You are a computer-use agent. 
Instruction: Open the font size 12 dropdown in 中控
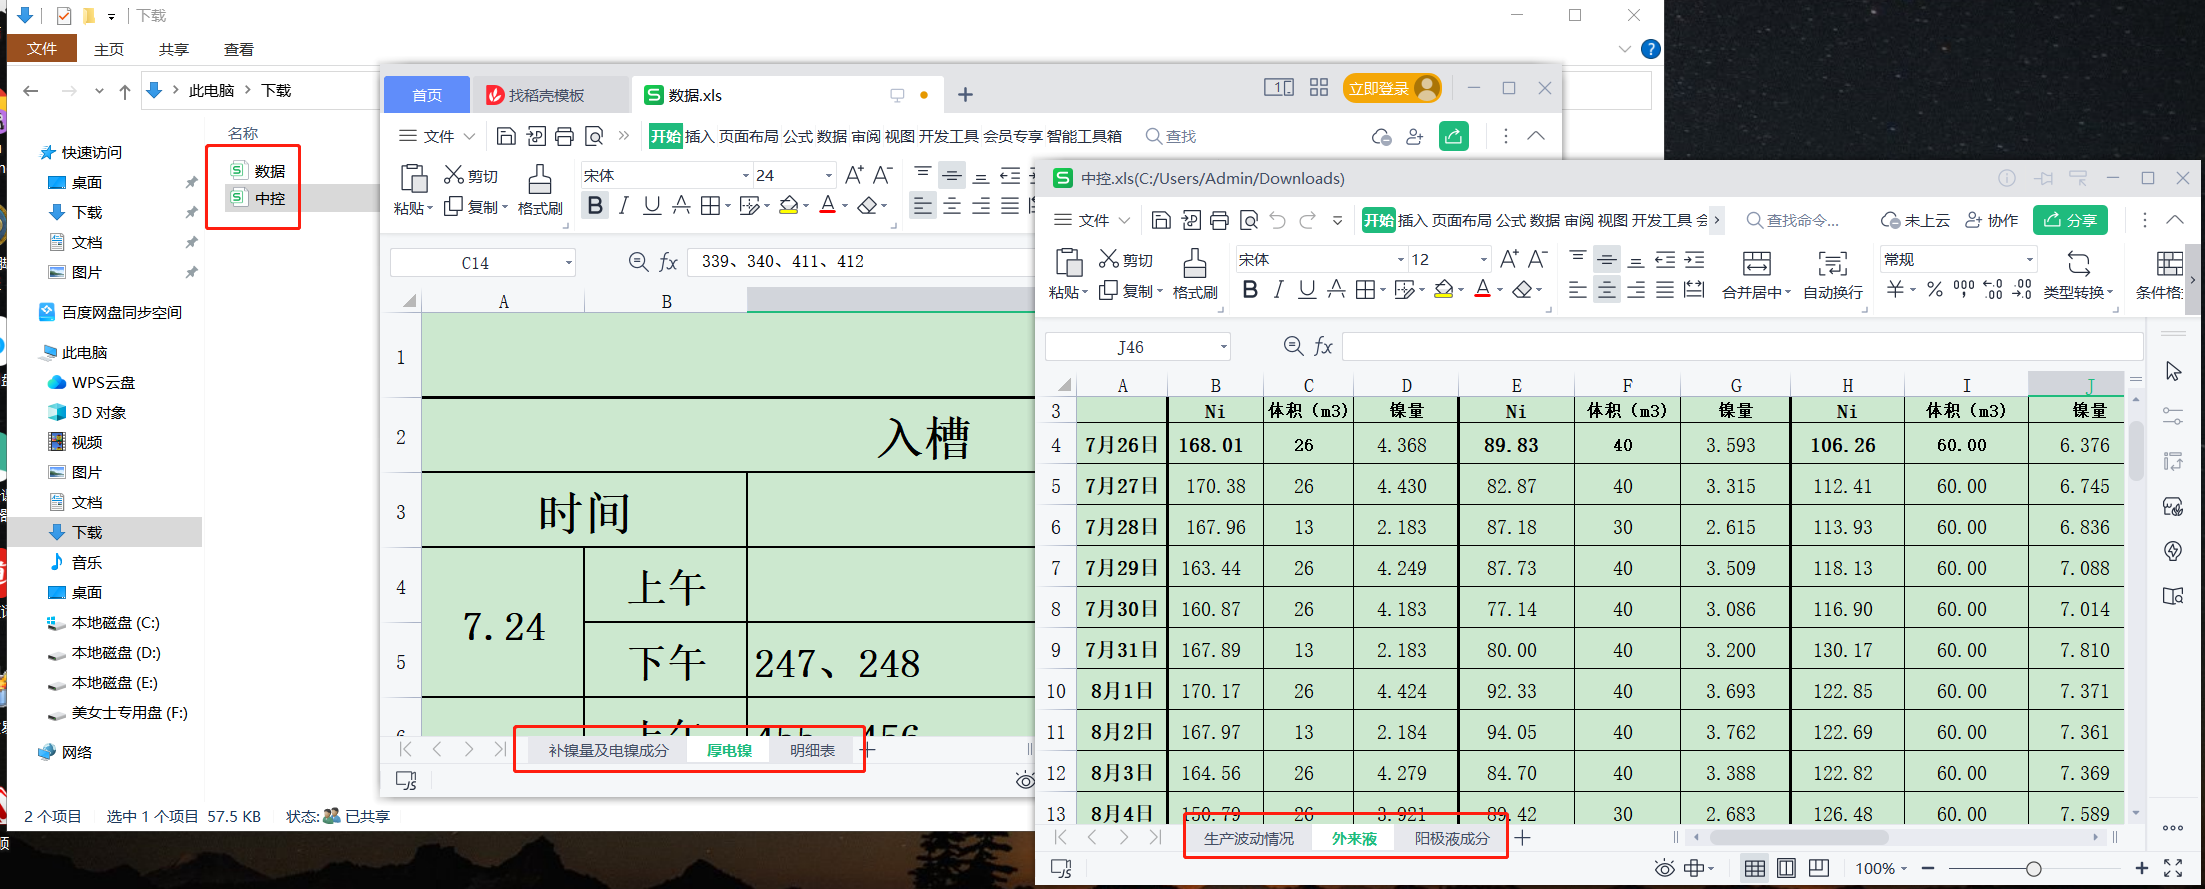[1484, 260]
